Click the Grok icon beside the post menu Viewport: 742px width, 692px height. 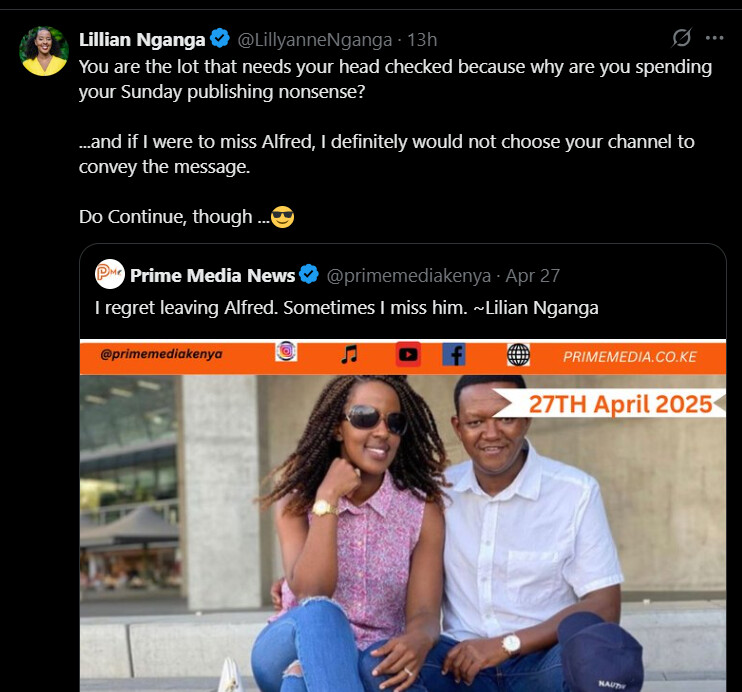point(681,38)
